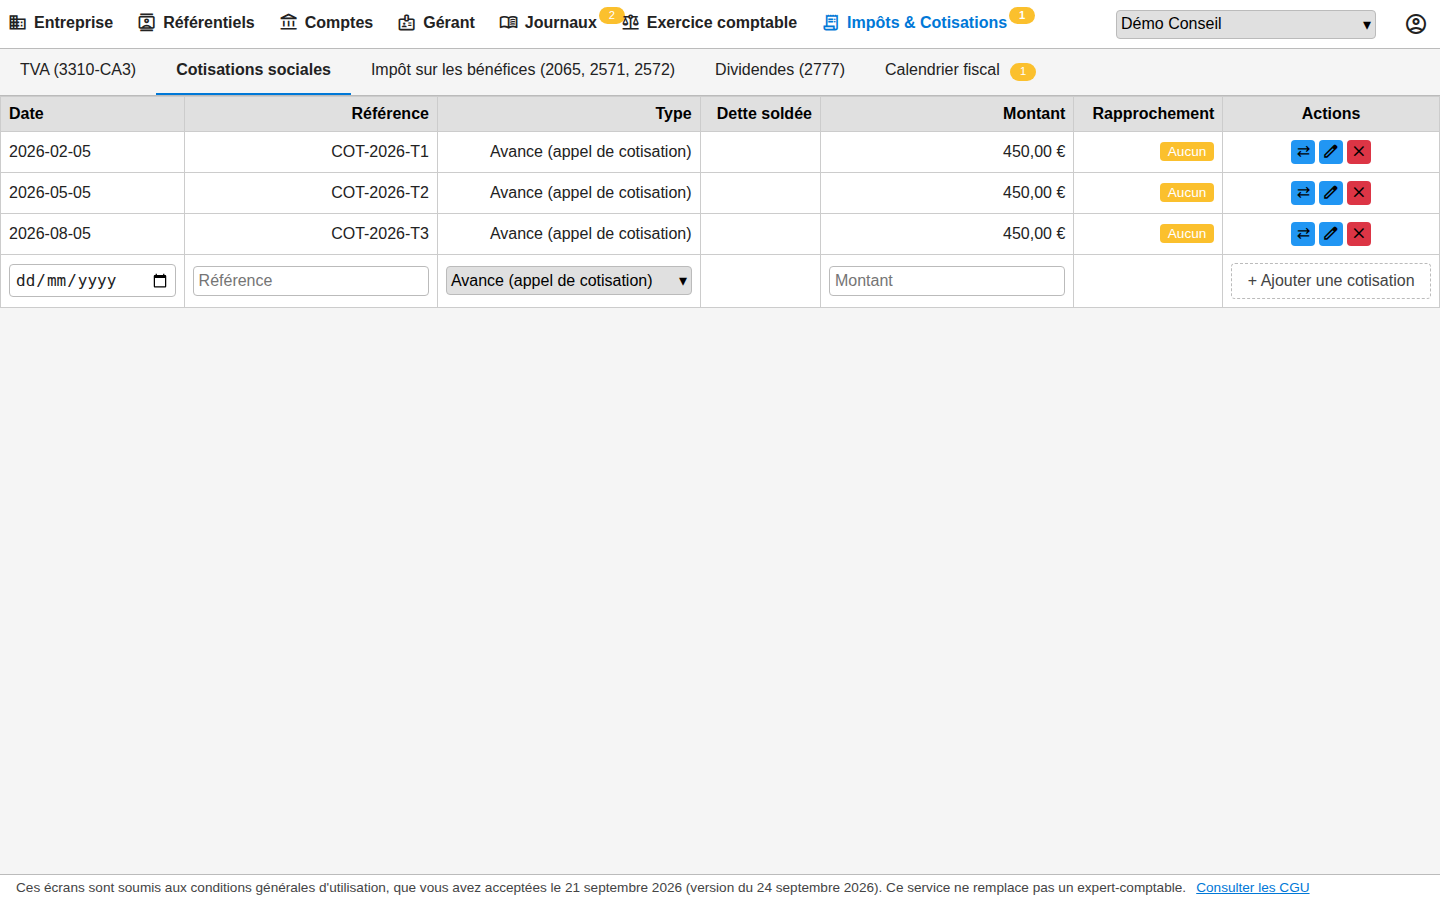Screen dimensions: 1440x900
Task: Switch to Impôt sur les bénéfices tab
Action: tap(523, 70)
